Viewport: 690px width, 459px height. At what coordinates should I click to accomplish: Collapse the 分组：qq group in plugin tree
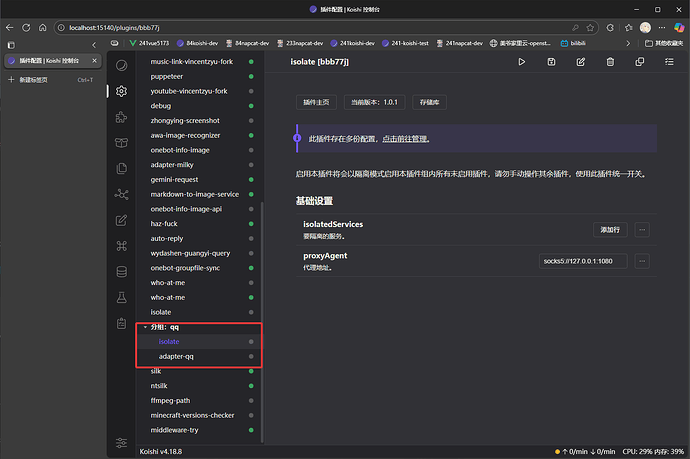pos(144,327)
